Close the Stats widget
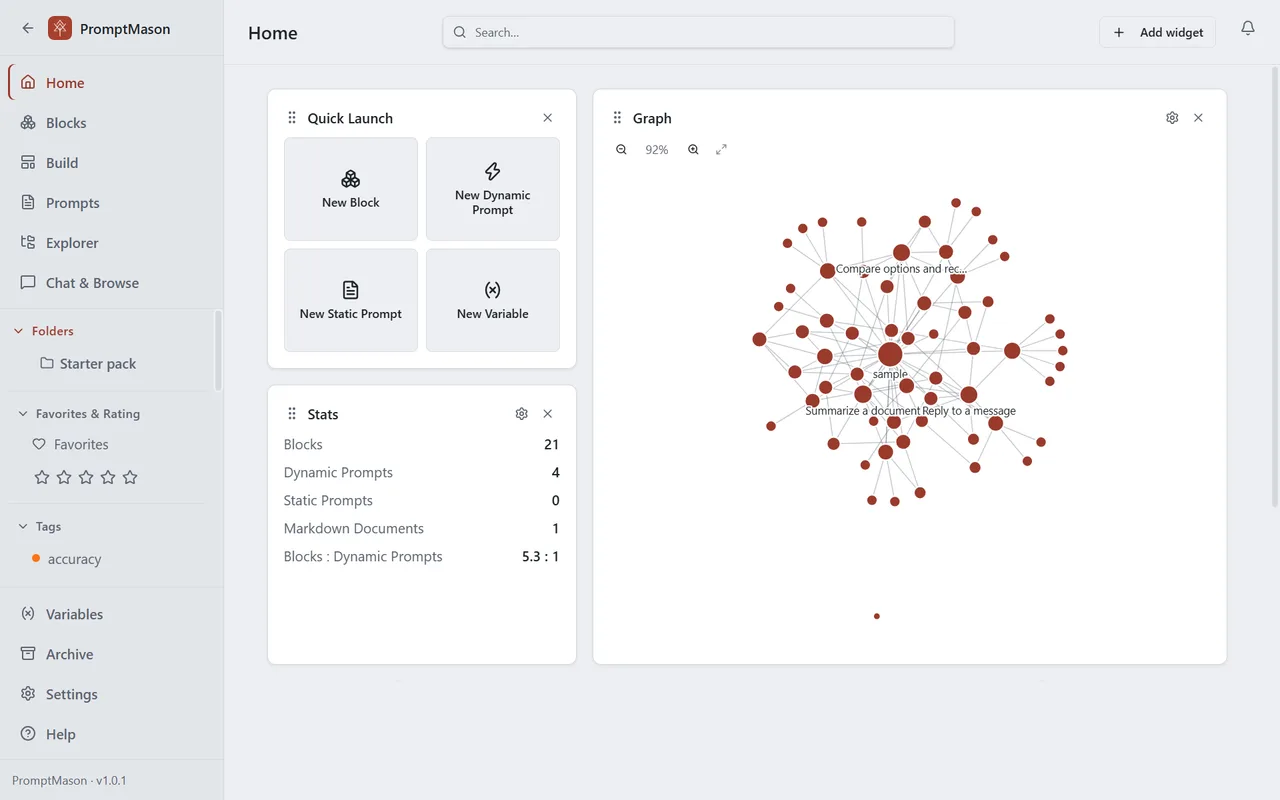Viewport: 1280px width, 800px height. coord(547,414)
